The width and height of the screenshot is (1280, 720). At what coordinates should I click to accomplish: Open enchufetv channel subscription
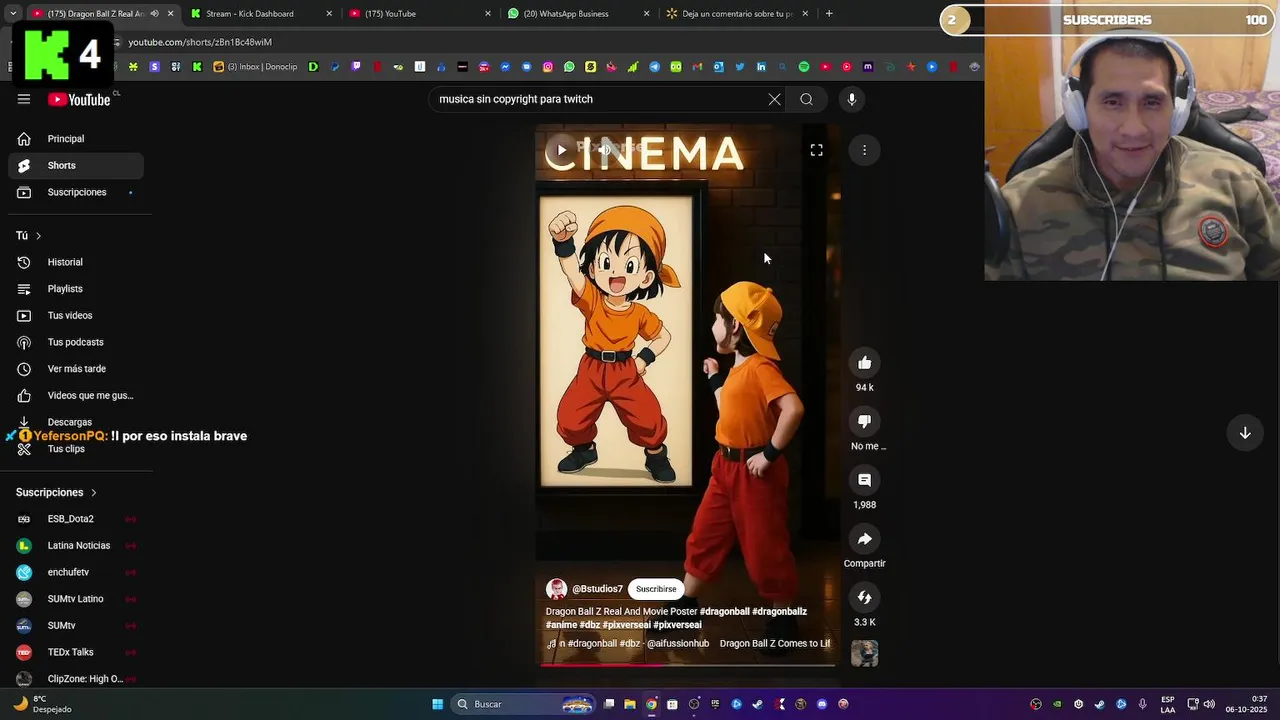coord(76,572)
